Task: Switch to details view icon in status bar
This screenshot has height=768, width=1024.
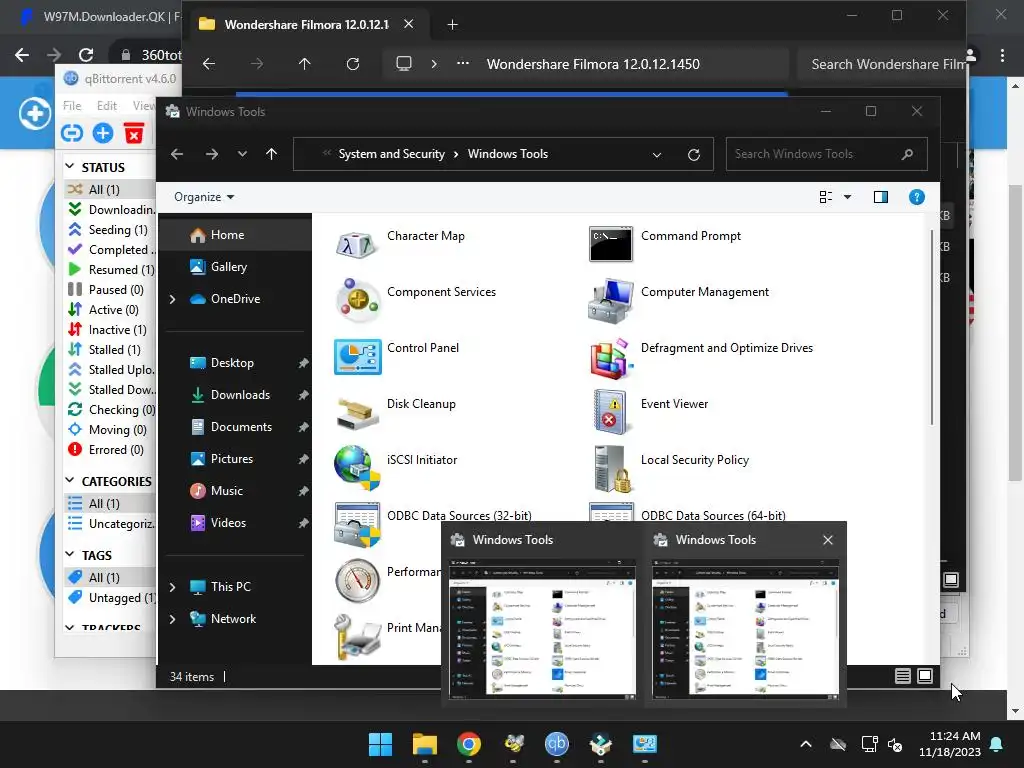Action: [903, 676]
